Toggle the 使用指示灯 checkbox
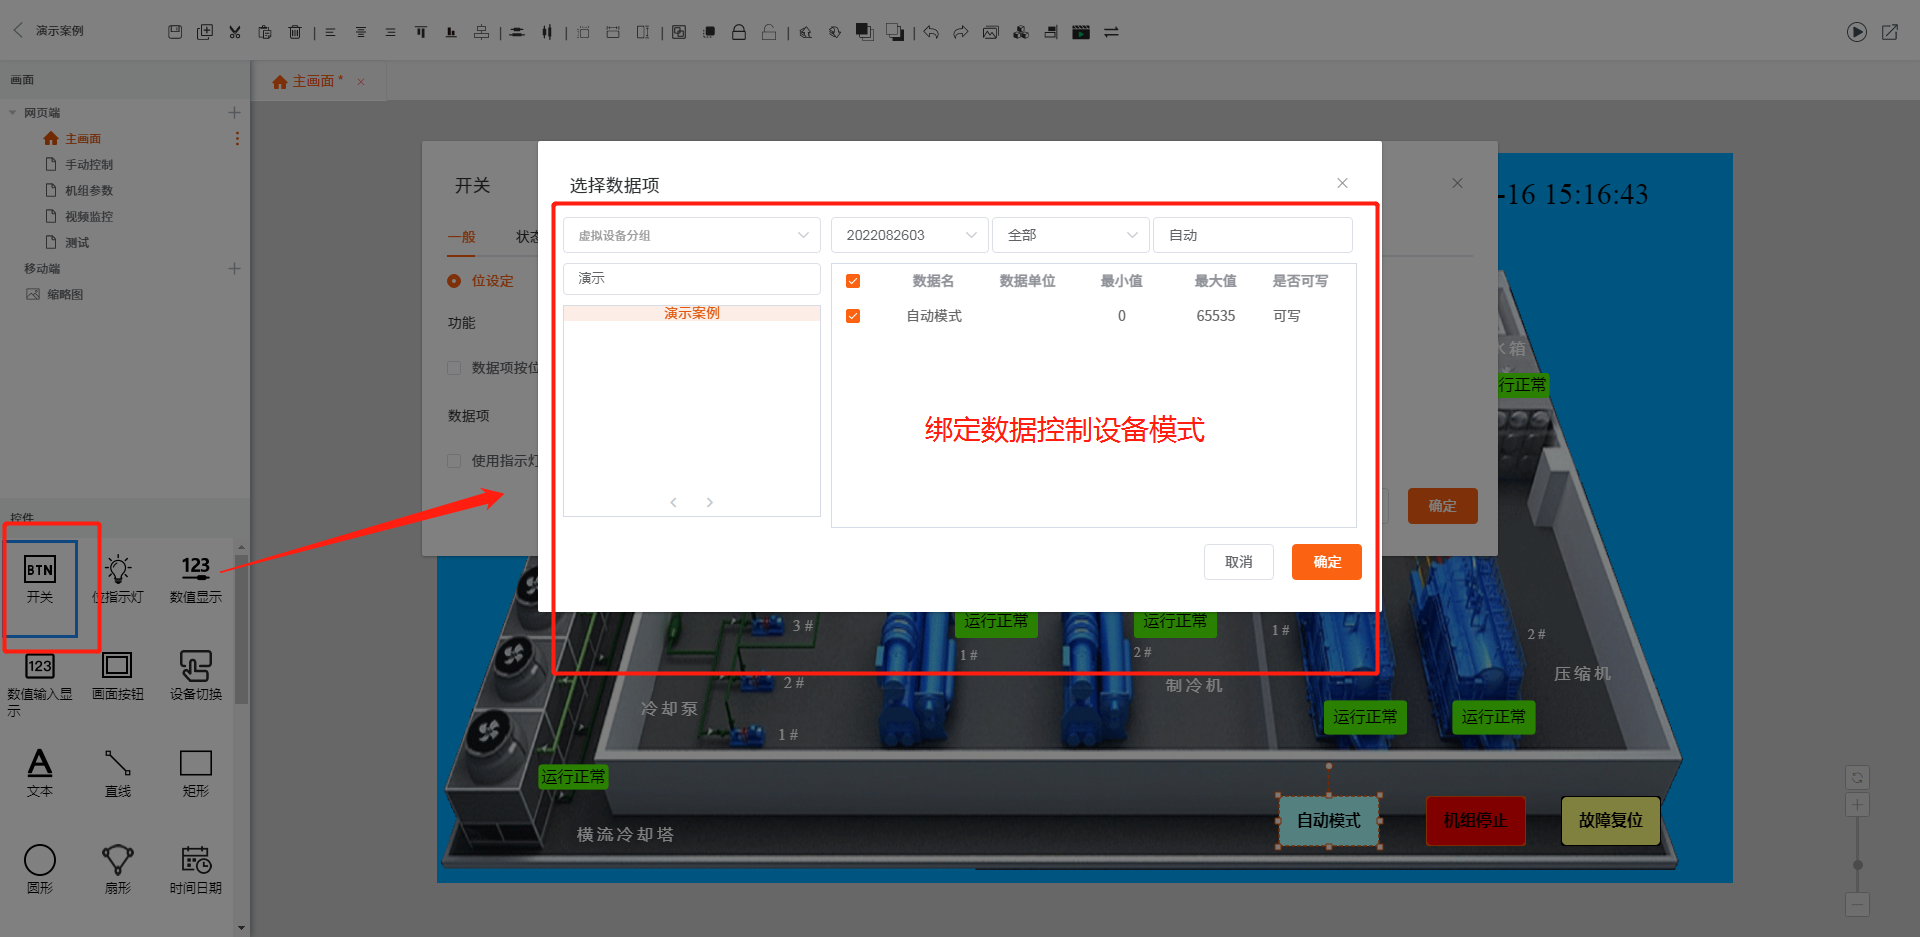Viewport: 1920px width, 937px height. [454, 461]
